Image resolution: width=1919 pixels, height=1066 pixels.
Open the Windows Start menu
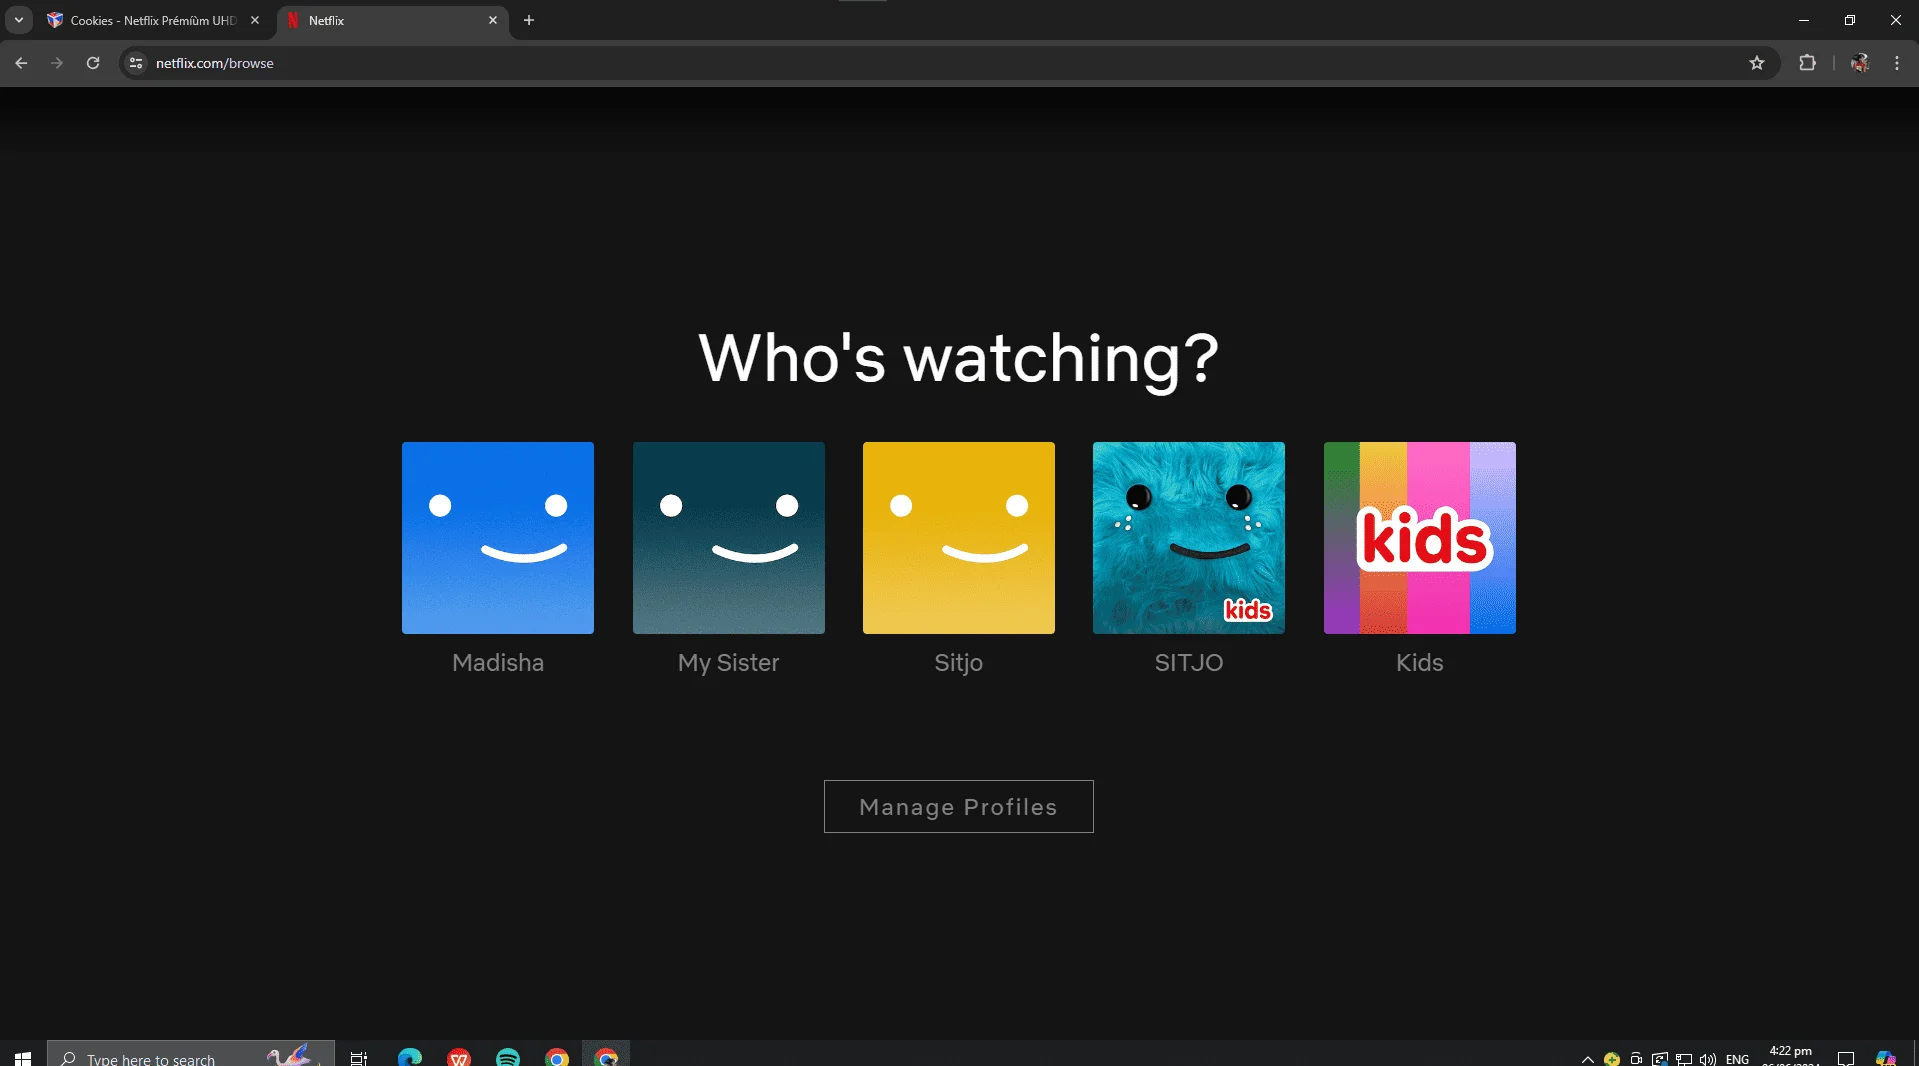23,1057
